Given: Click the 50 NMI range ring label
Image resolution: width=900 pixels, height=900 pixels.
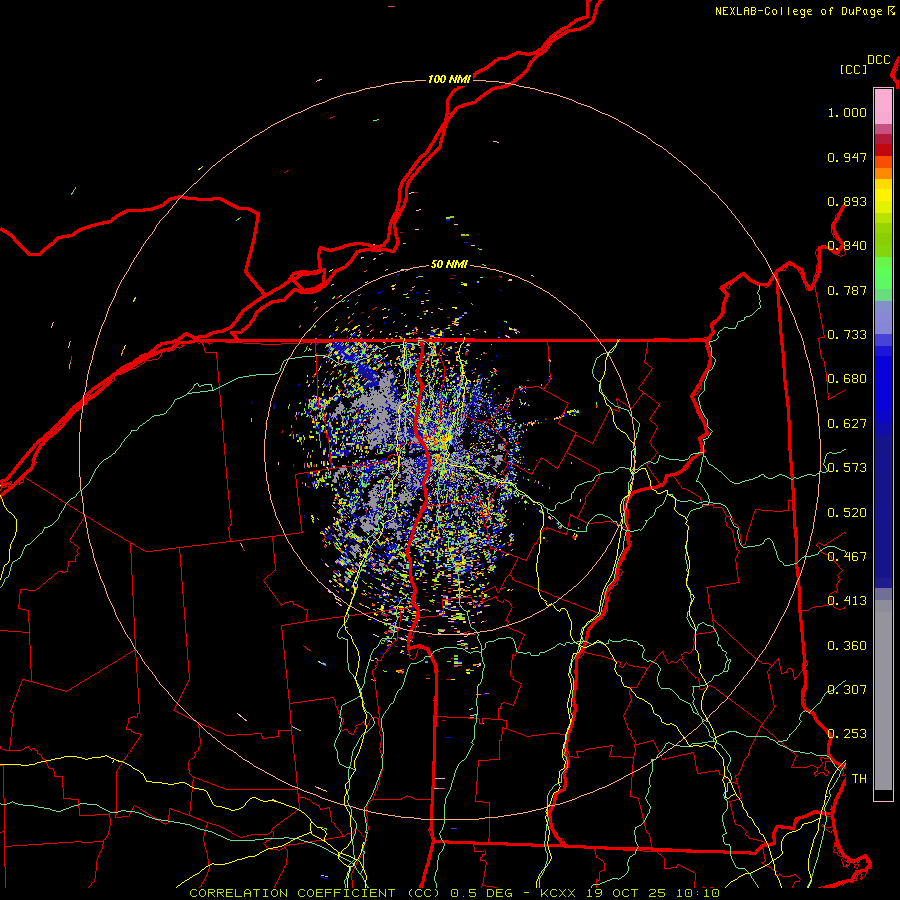Looking at the screenshot, I should 449,264.
